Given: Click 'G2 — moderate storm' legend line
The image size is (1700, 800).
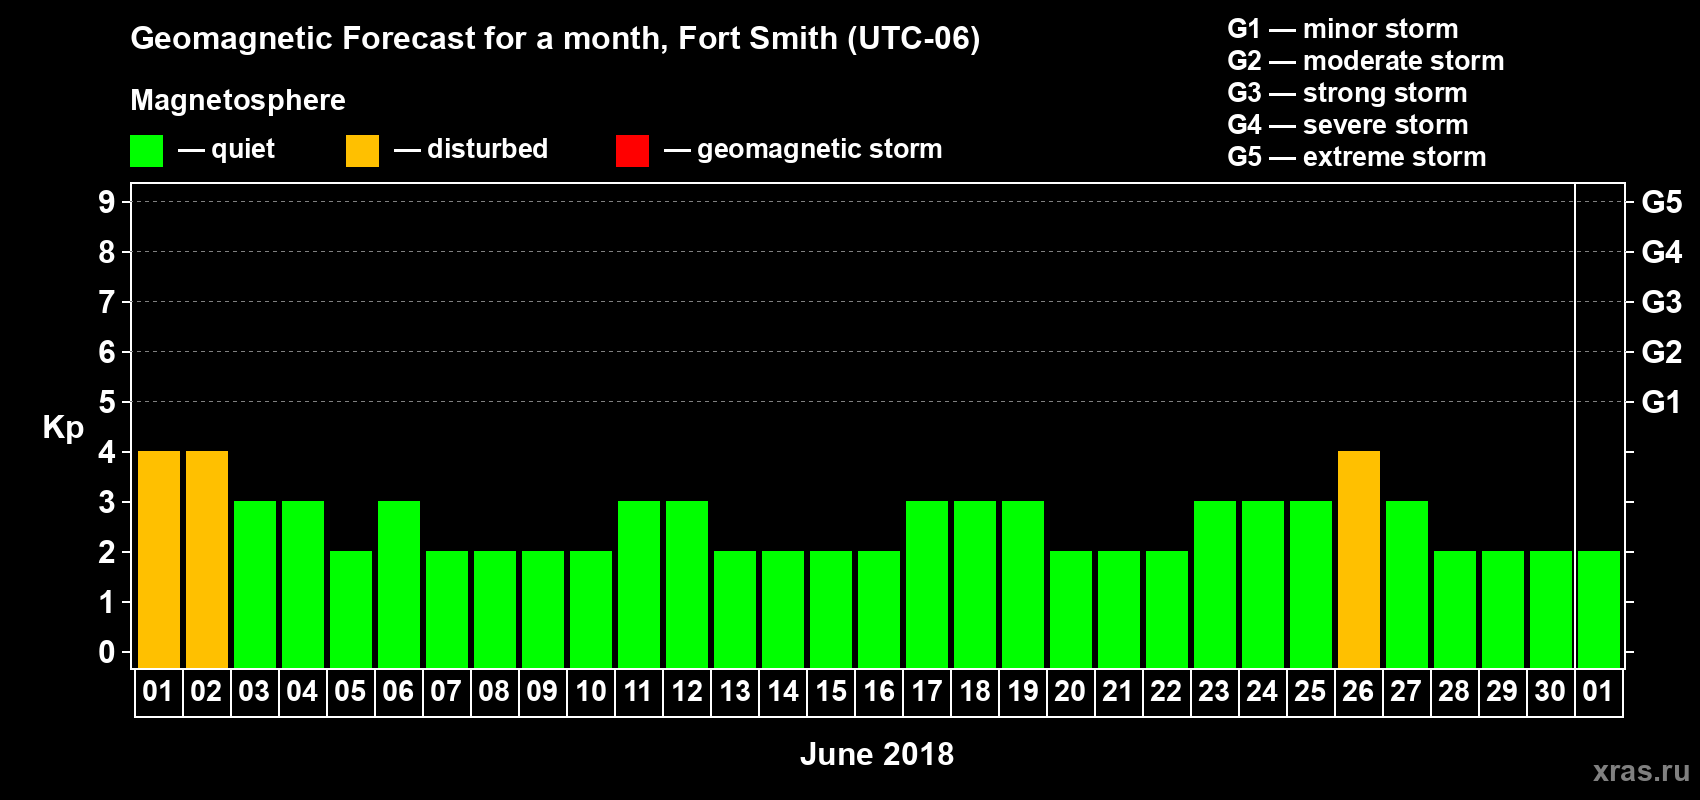Looking at the screenshot, I should pyautogui.click(x=1366, y=61).
